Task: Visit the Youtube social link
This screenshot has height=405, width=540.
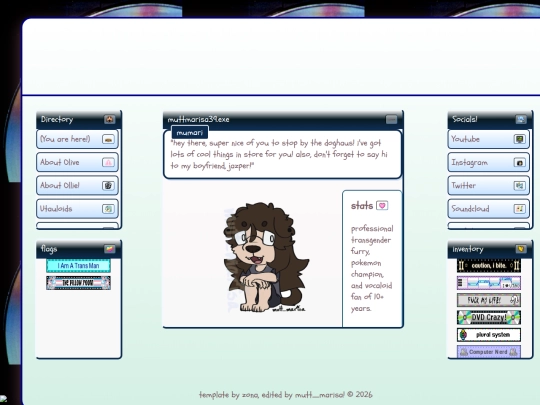Action: 489,139
